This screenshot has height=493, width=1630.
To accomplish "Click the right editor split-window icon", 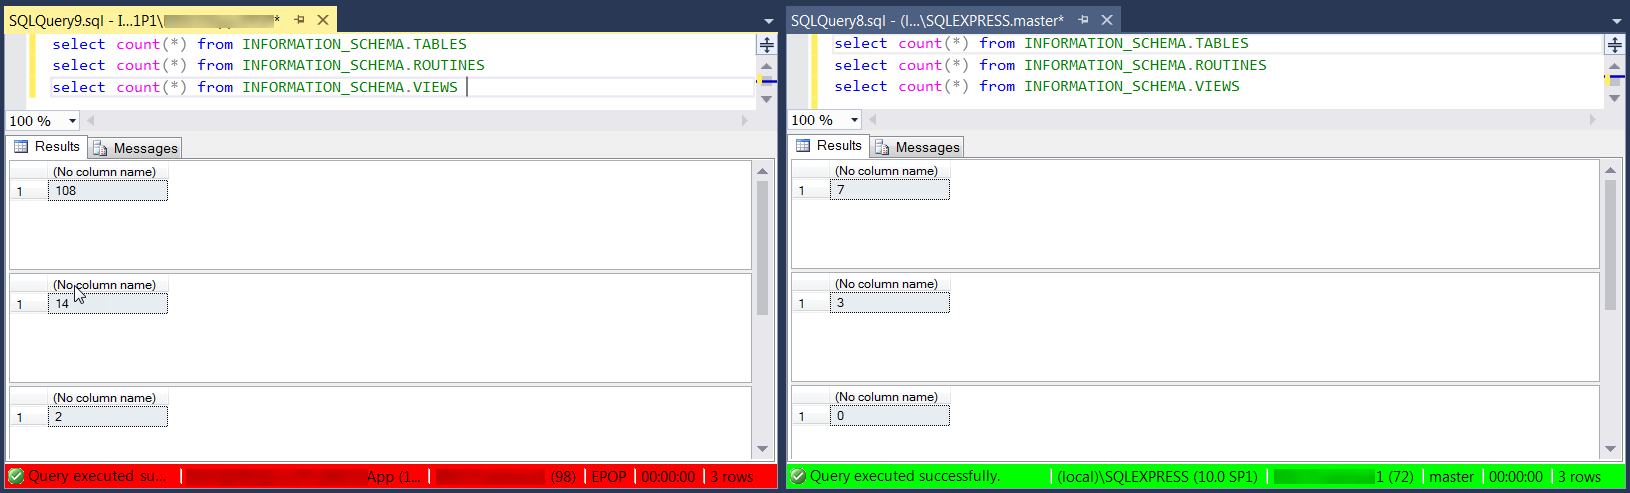I will coord(1614,45).
